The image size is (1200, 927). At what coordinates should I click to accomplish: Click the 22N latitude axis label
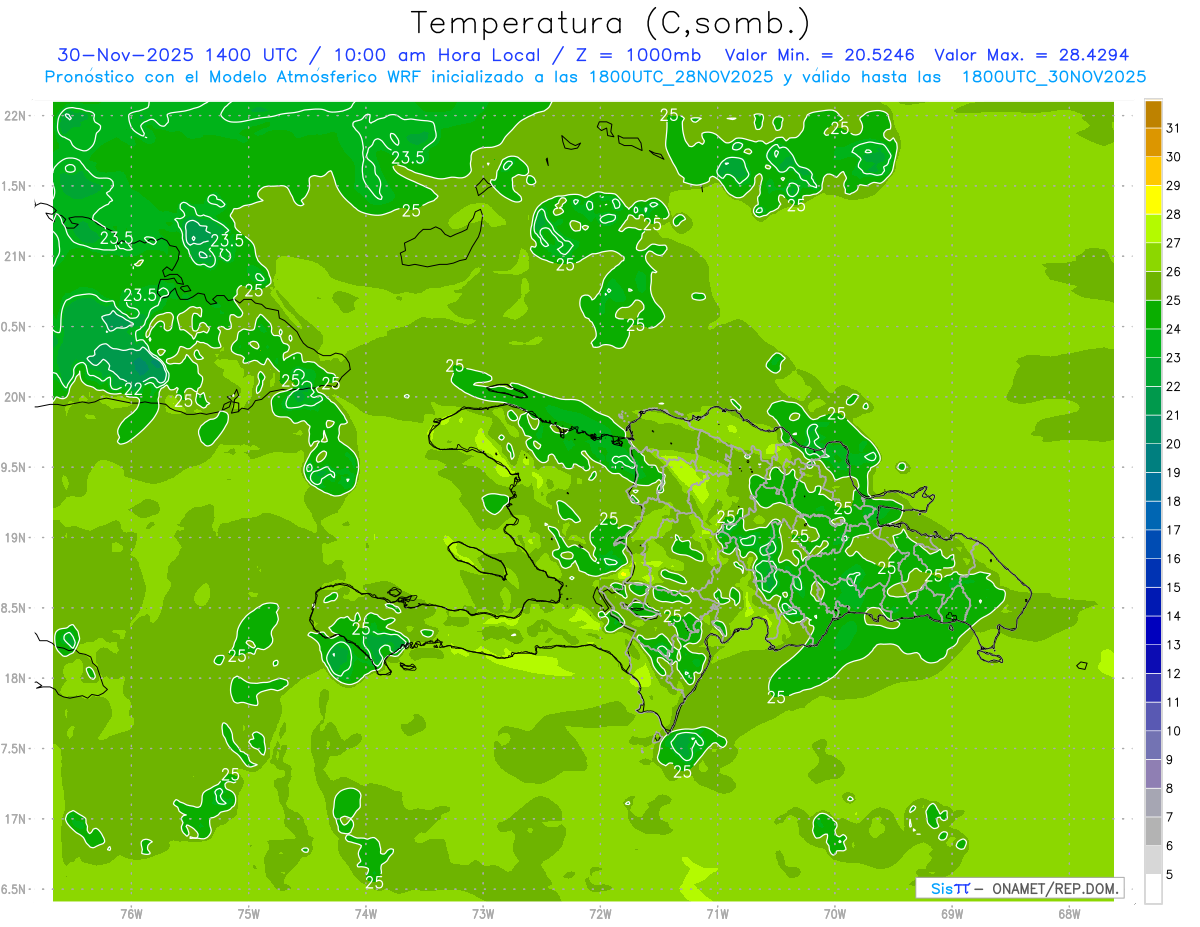click(x=15, y=115)
